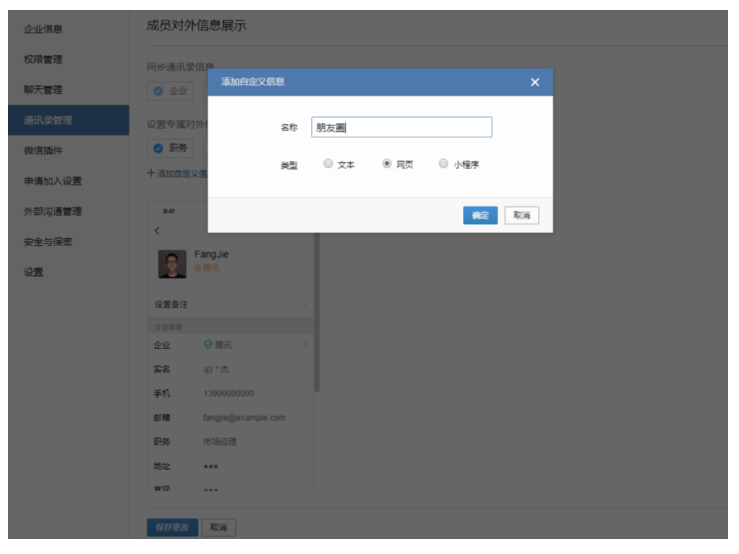Click the green verified shield beside 腾讯
This screenshot has width=739, height=554.
click(208, 344)
